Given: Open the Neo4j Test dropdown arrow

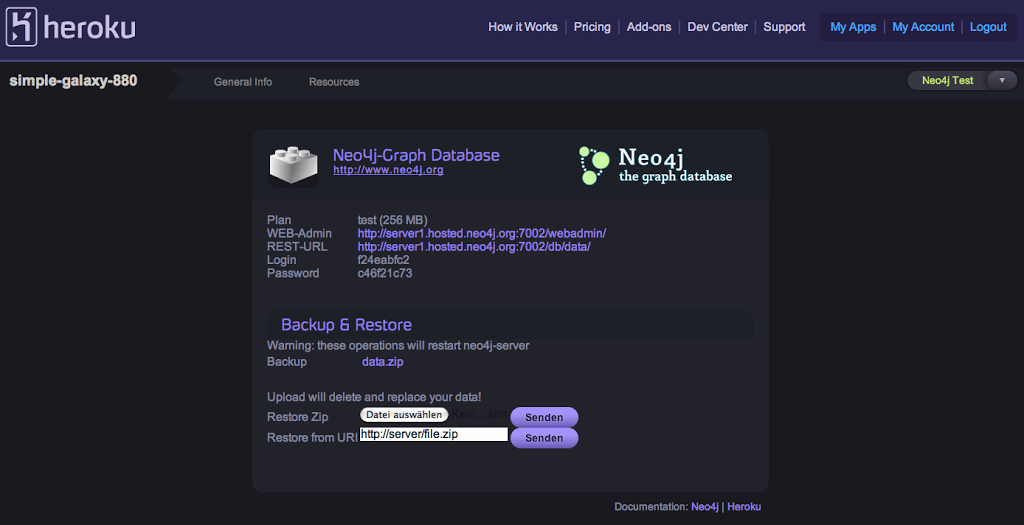Looking at the screenshot, I should click(x=1002, y=80).
